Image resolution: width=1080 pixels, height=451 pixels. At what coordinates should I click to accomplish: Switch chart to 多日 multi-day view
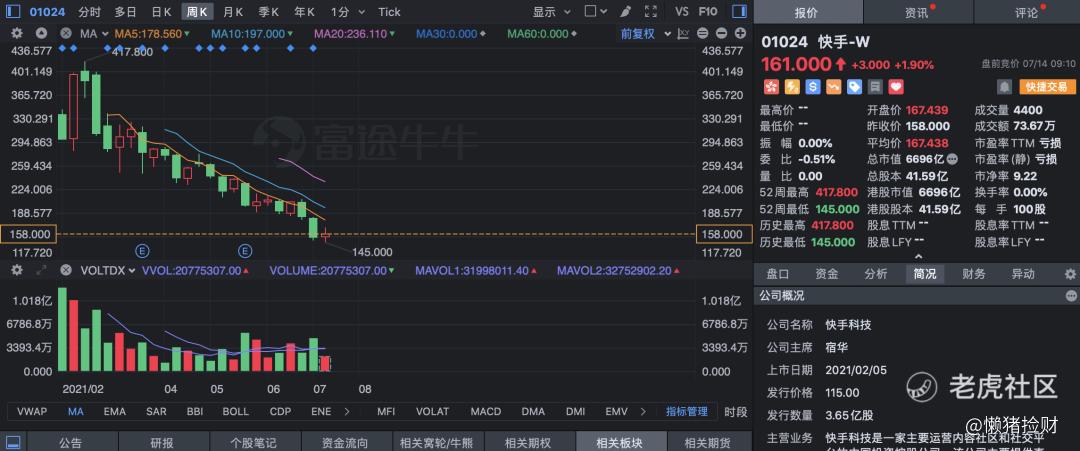click(125, 12)
